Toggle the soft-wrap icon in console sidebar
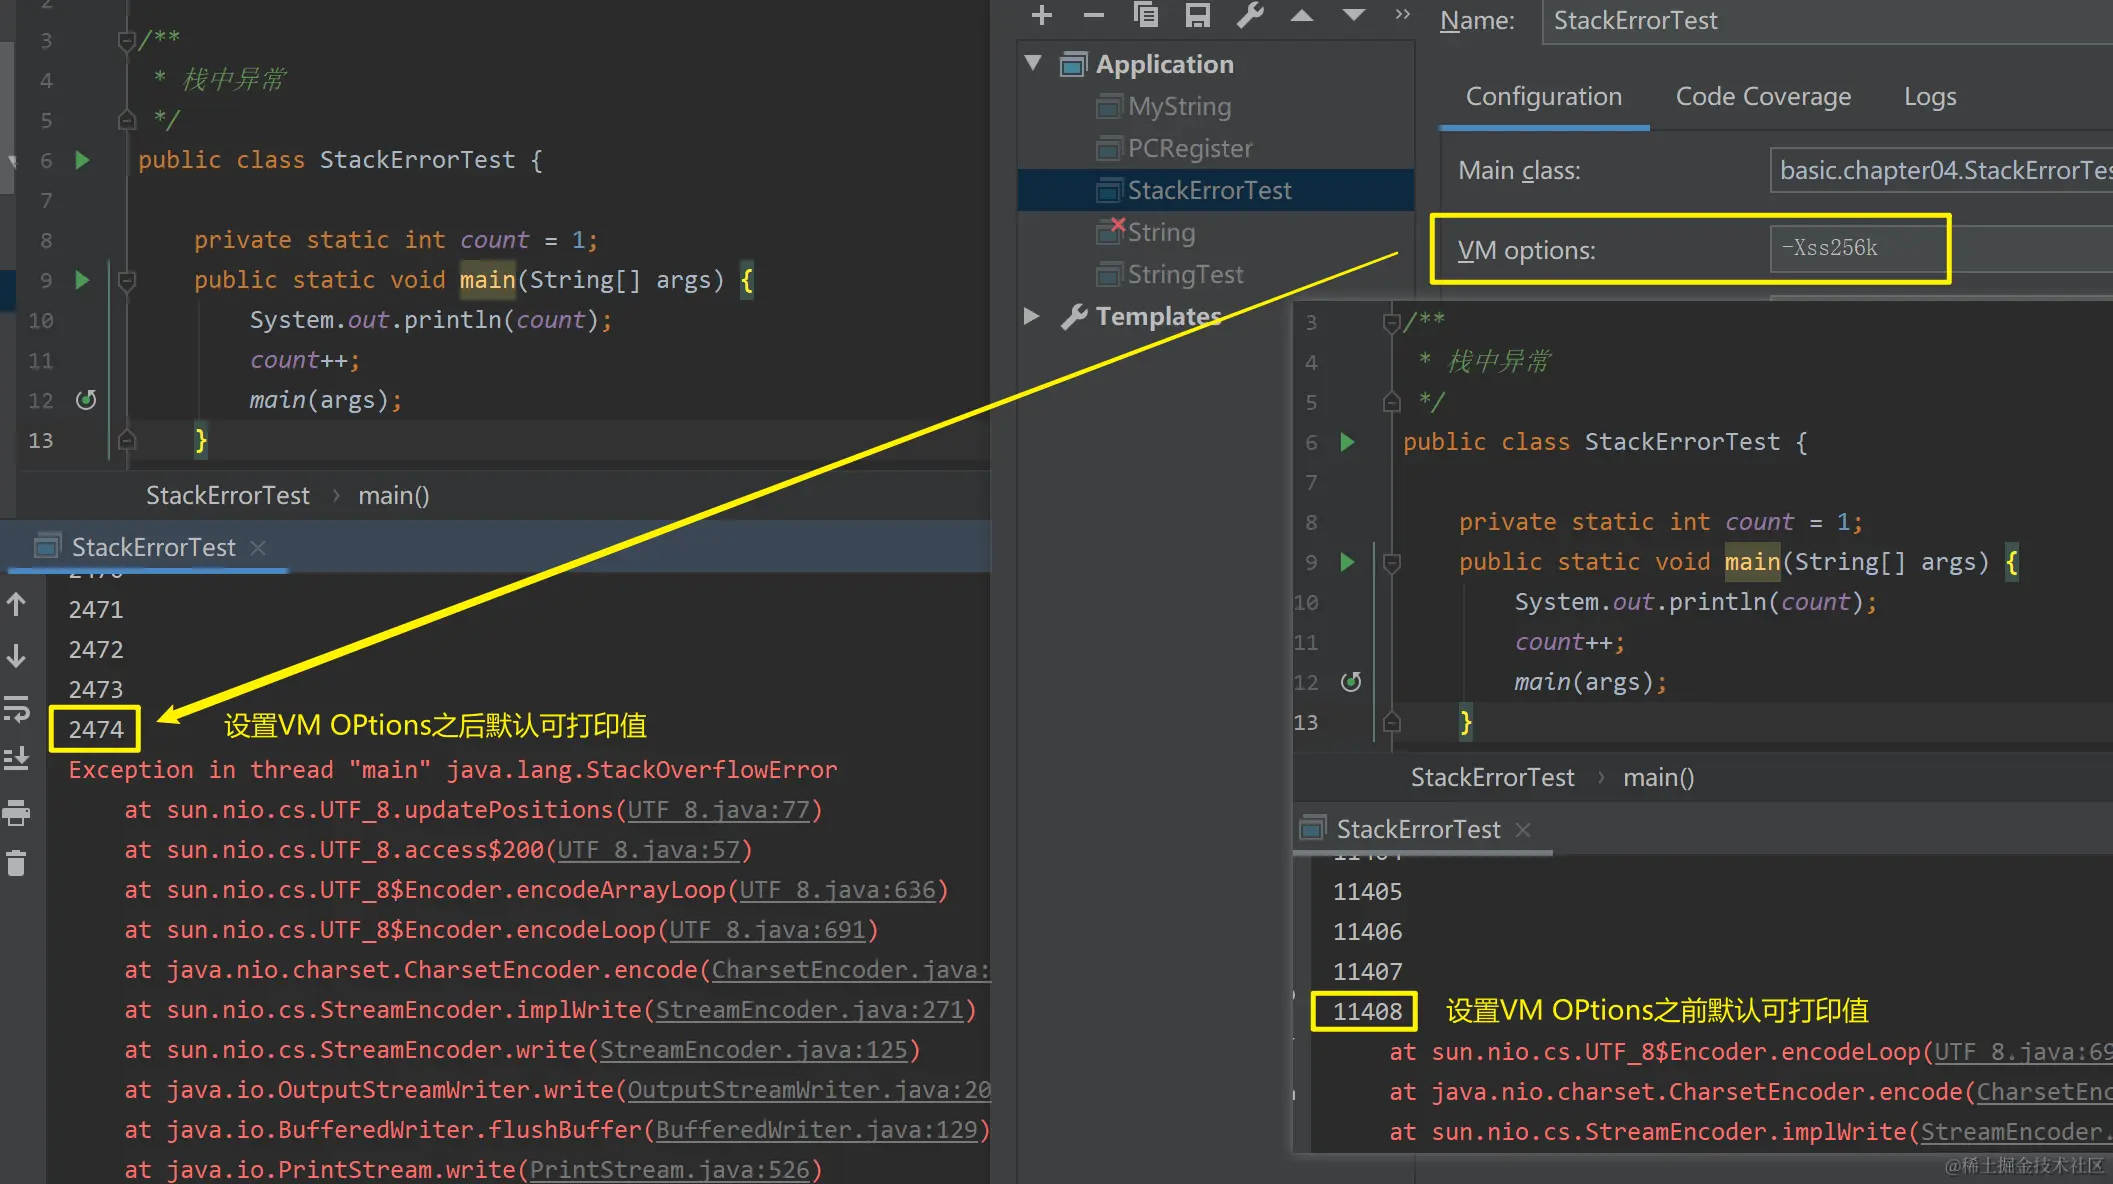2113x1184 pixels. [x=16, y=709]
